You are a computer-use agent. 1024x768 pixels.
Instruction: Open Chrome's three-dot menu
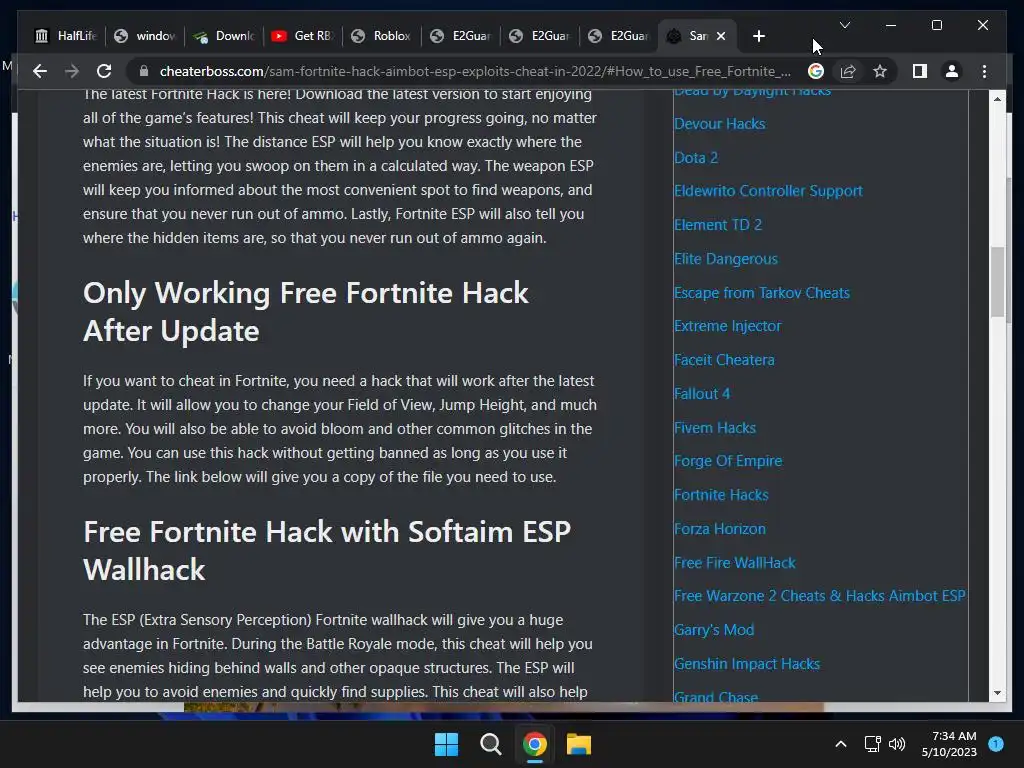pos(984,71)
